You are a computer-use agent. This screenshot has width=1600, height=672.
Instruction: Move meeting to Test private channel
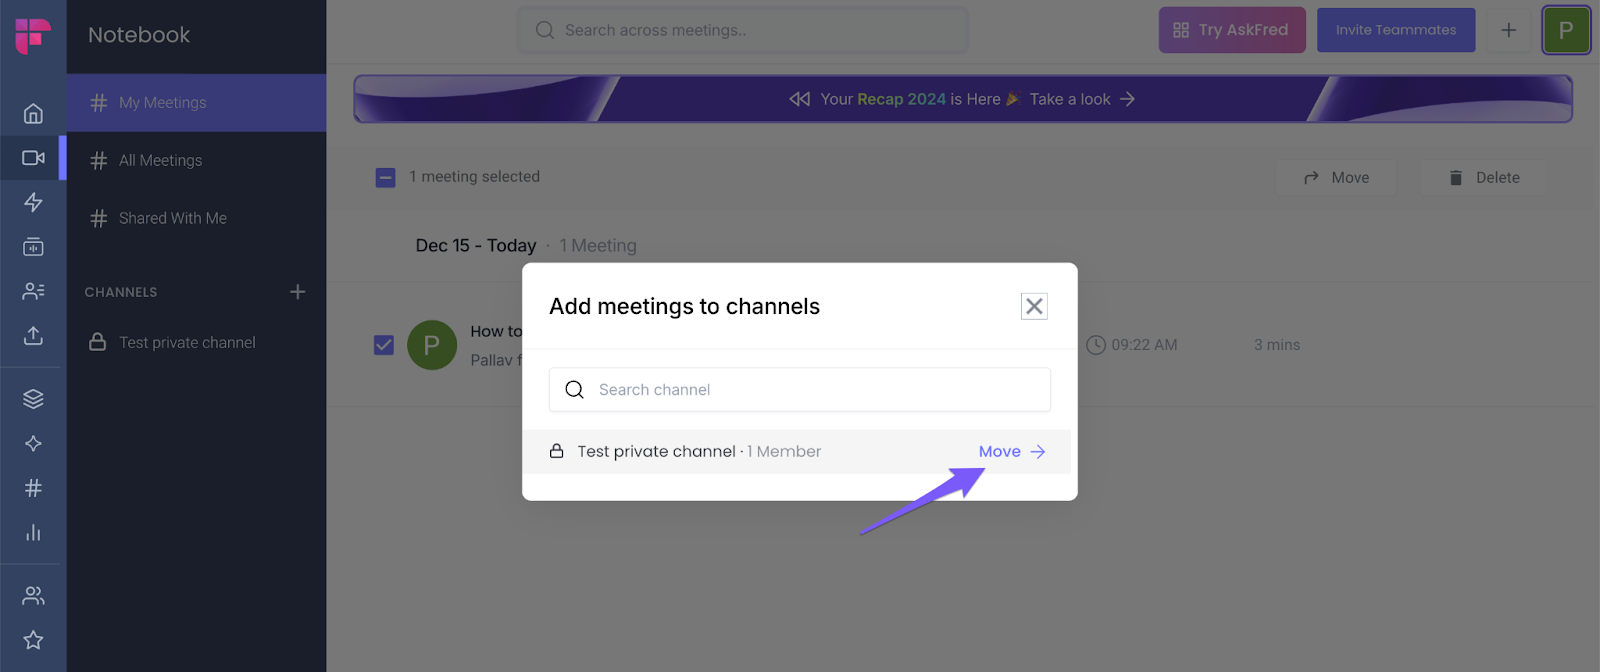click(x=1011, y=452)
